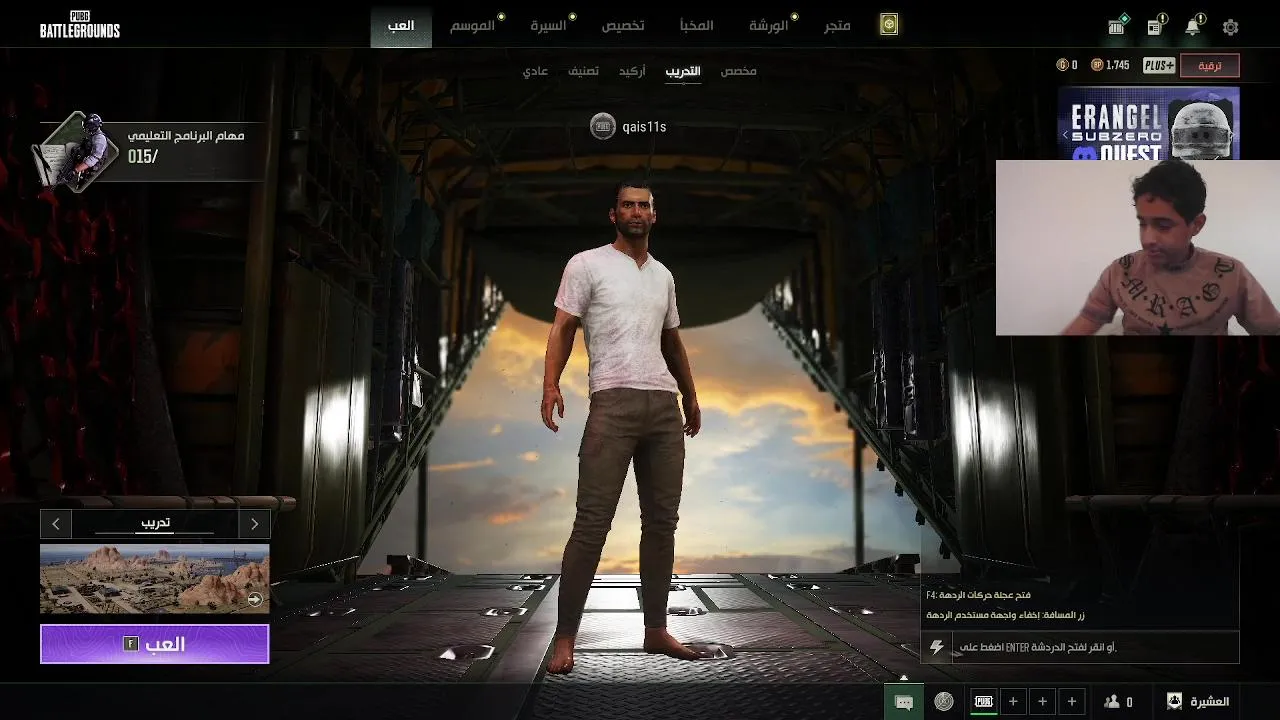This screenshot has width=1280, height=720.
Task: Click the qais11s player name
Action: click(644, 127)
